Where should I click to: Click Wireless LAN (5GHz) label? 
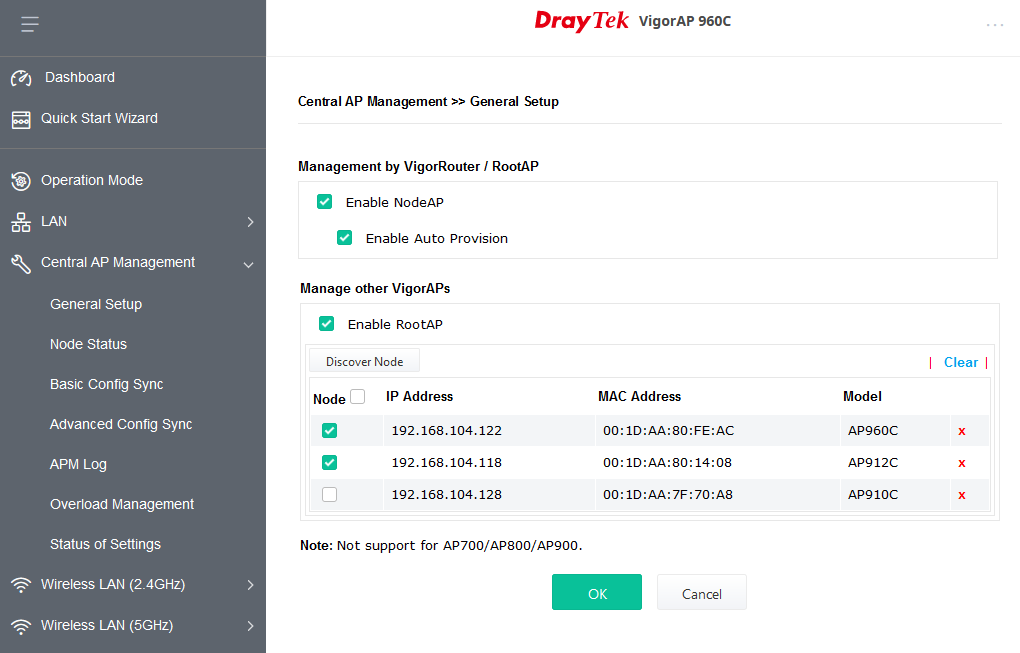(x=107, y=625)
